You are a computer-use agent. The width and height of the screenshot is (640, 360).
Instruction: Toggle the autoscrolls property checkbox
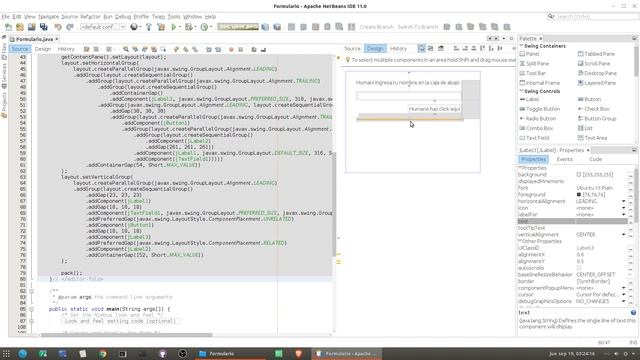coord(579,268)
